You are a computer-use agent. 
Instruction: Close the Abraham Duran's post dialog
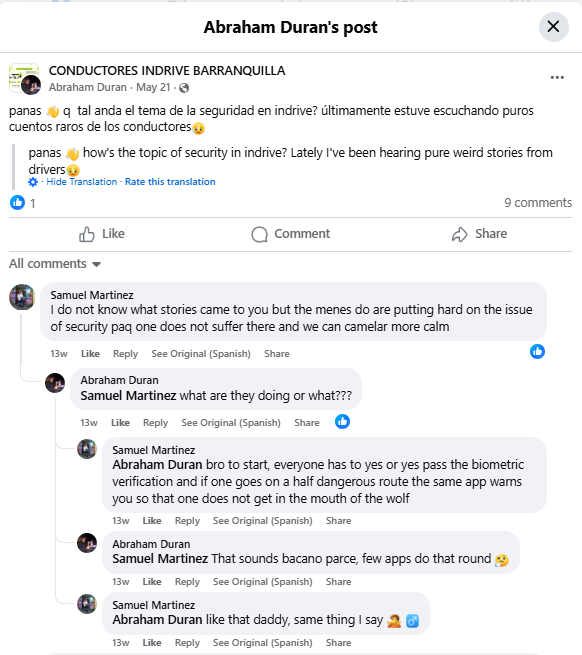coord(553,27)
